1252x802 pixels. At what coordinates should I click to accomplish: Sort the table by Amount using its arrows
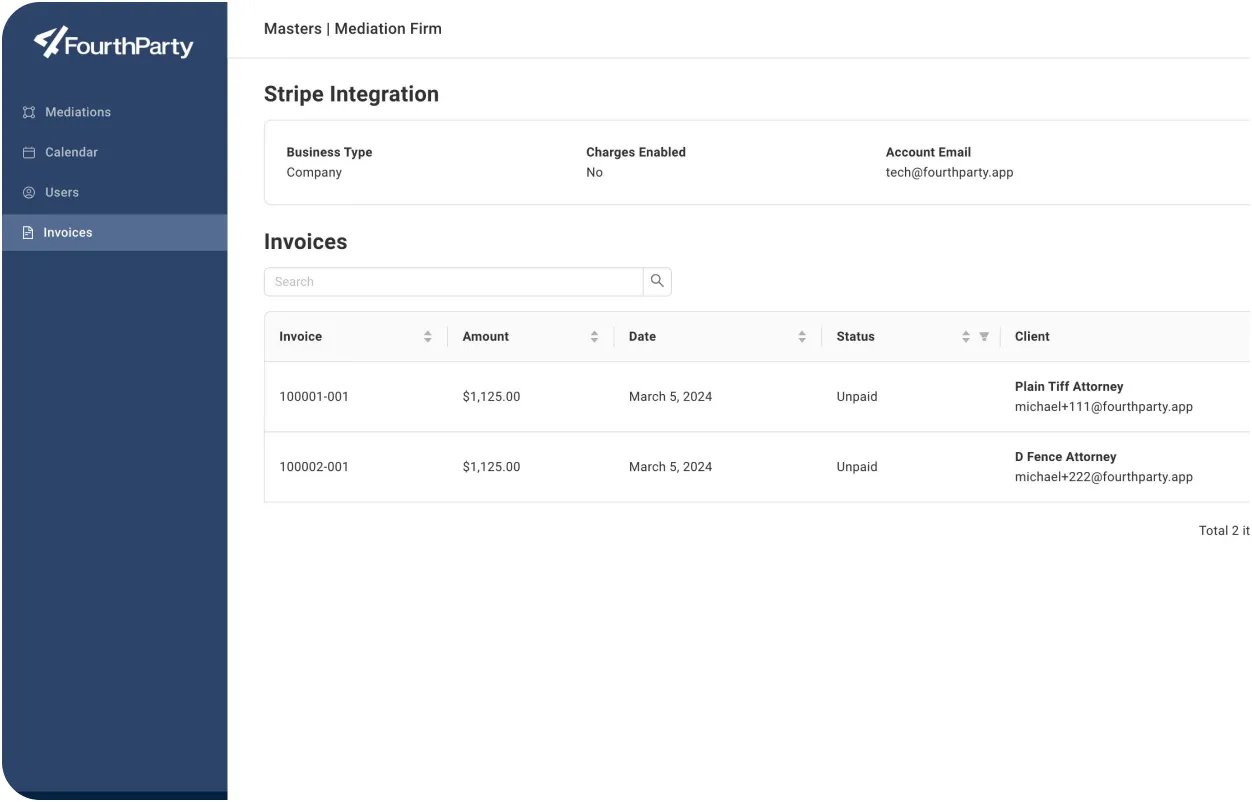coord(594,337)
